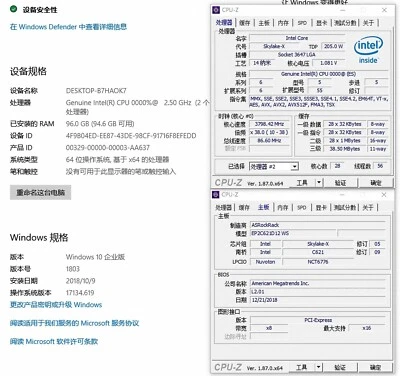Click 验证 button in the lower CPU-Z window
Screen dimensions: 400x376
tap(340, 367)
